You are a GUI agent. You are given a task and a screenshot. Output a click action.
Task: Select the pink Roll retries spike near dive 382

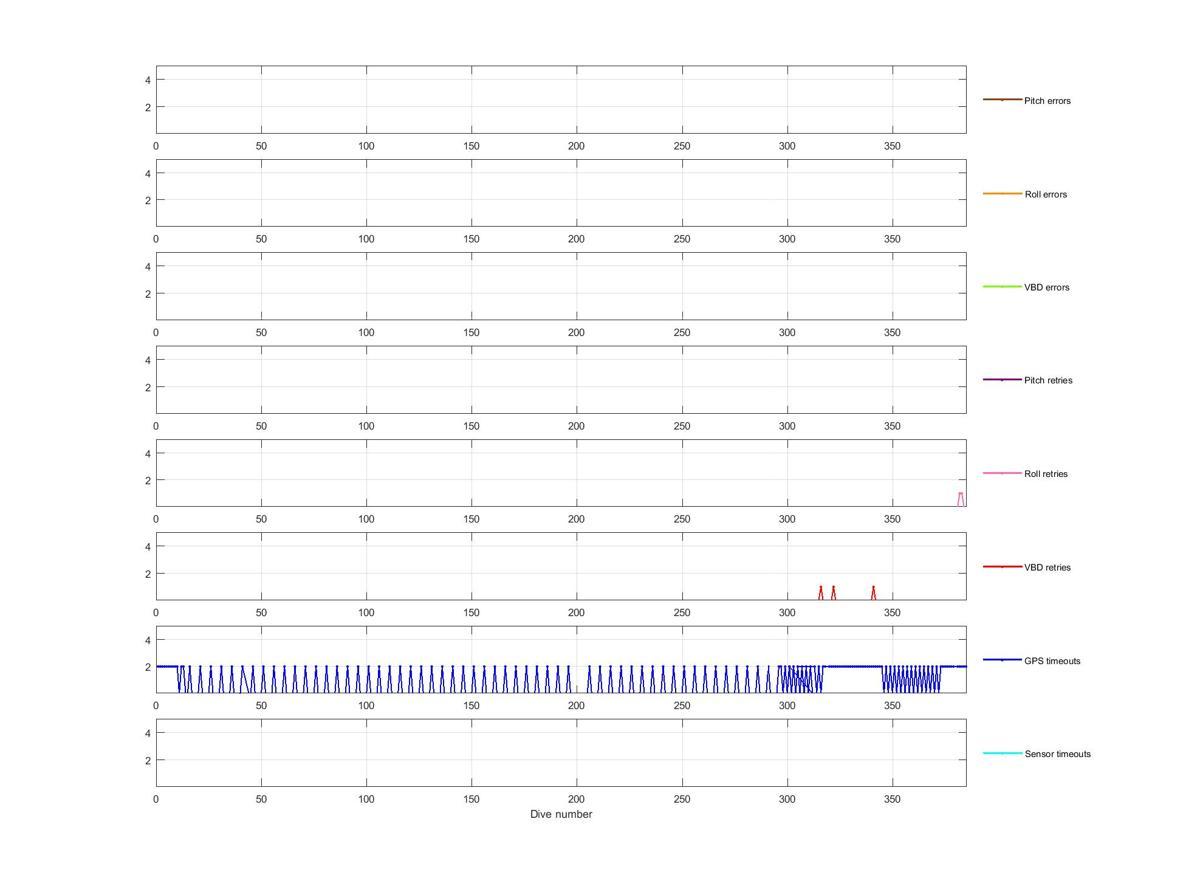(x=961, y=499)
